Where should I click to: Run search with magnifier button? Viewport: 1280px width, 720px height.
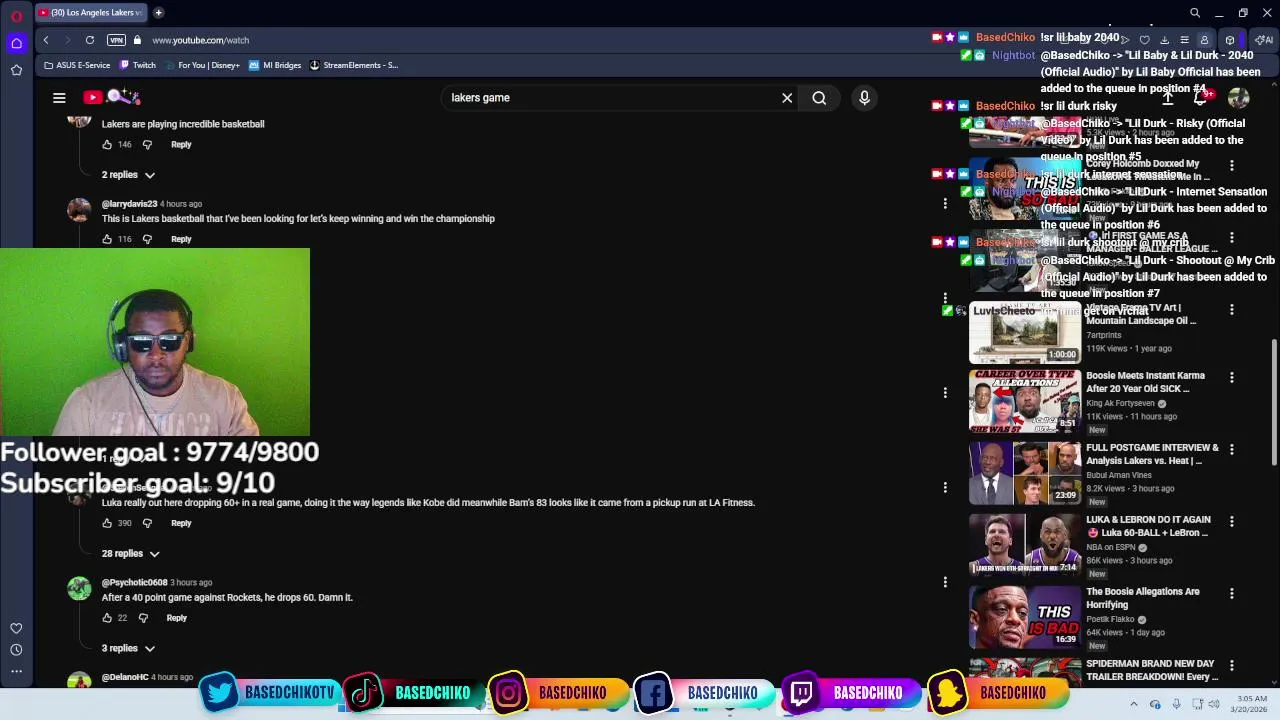coord(819,97)
